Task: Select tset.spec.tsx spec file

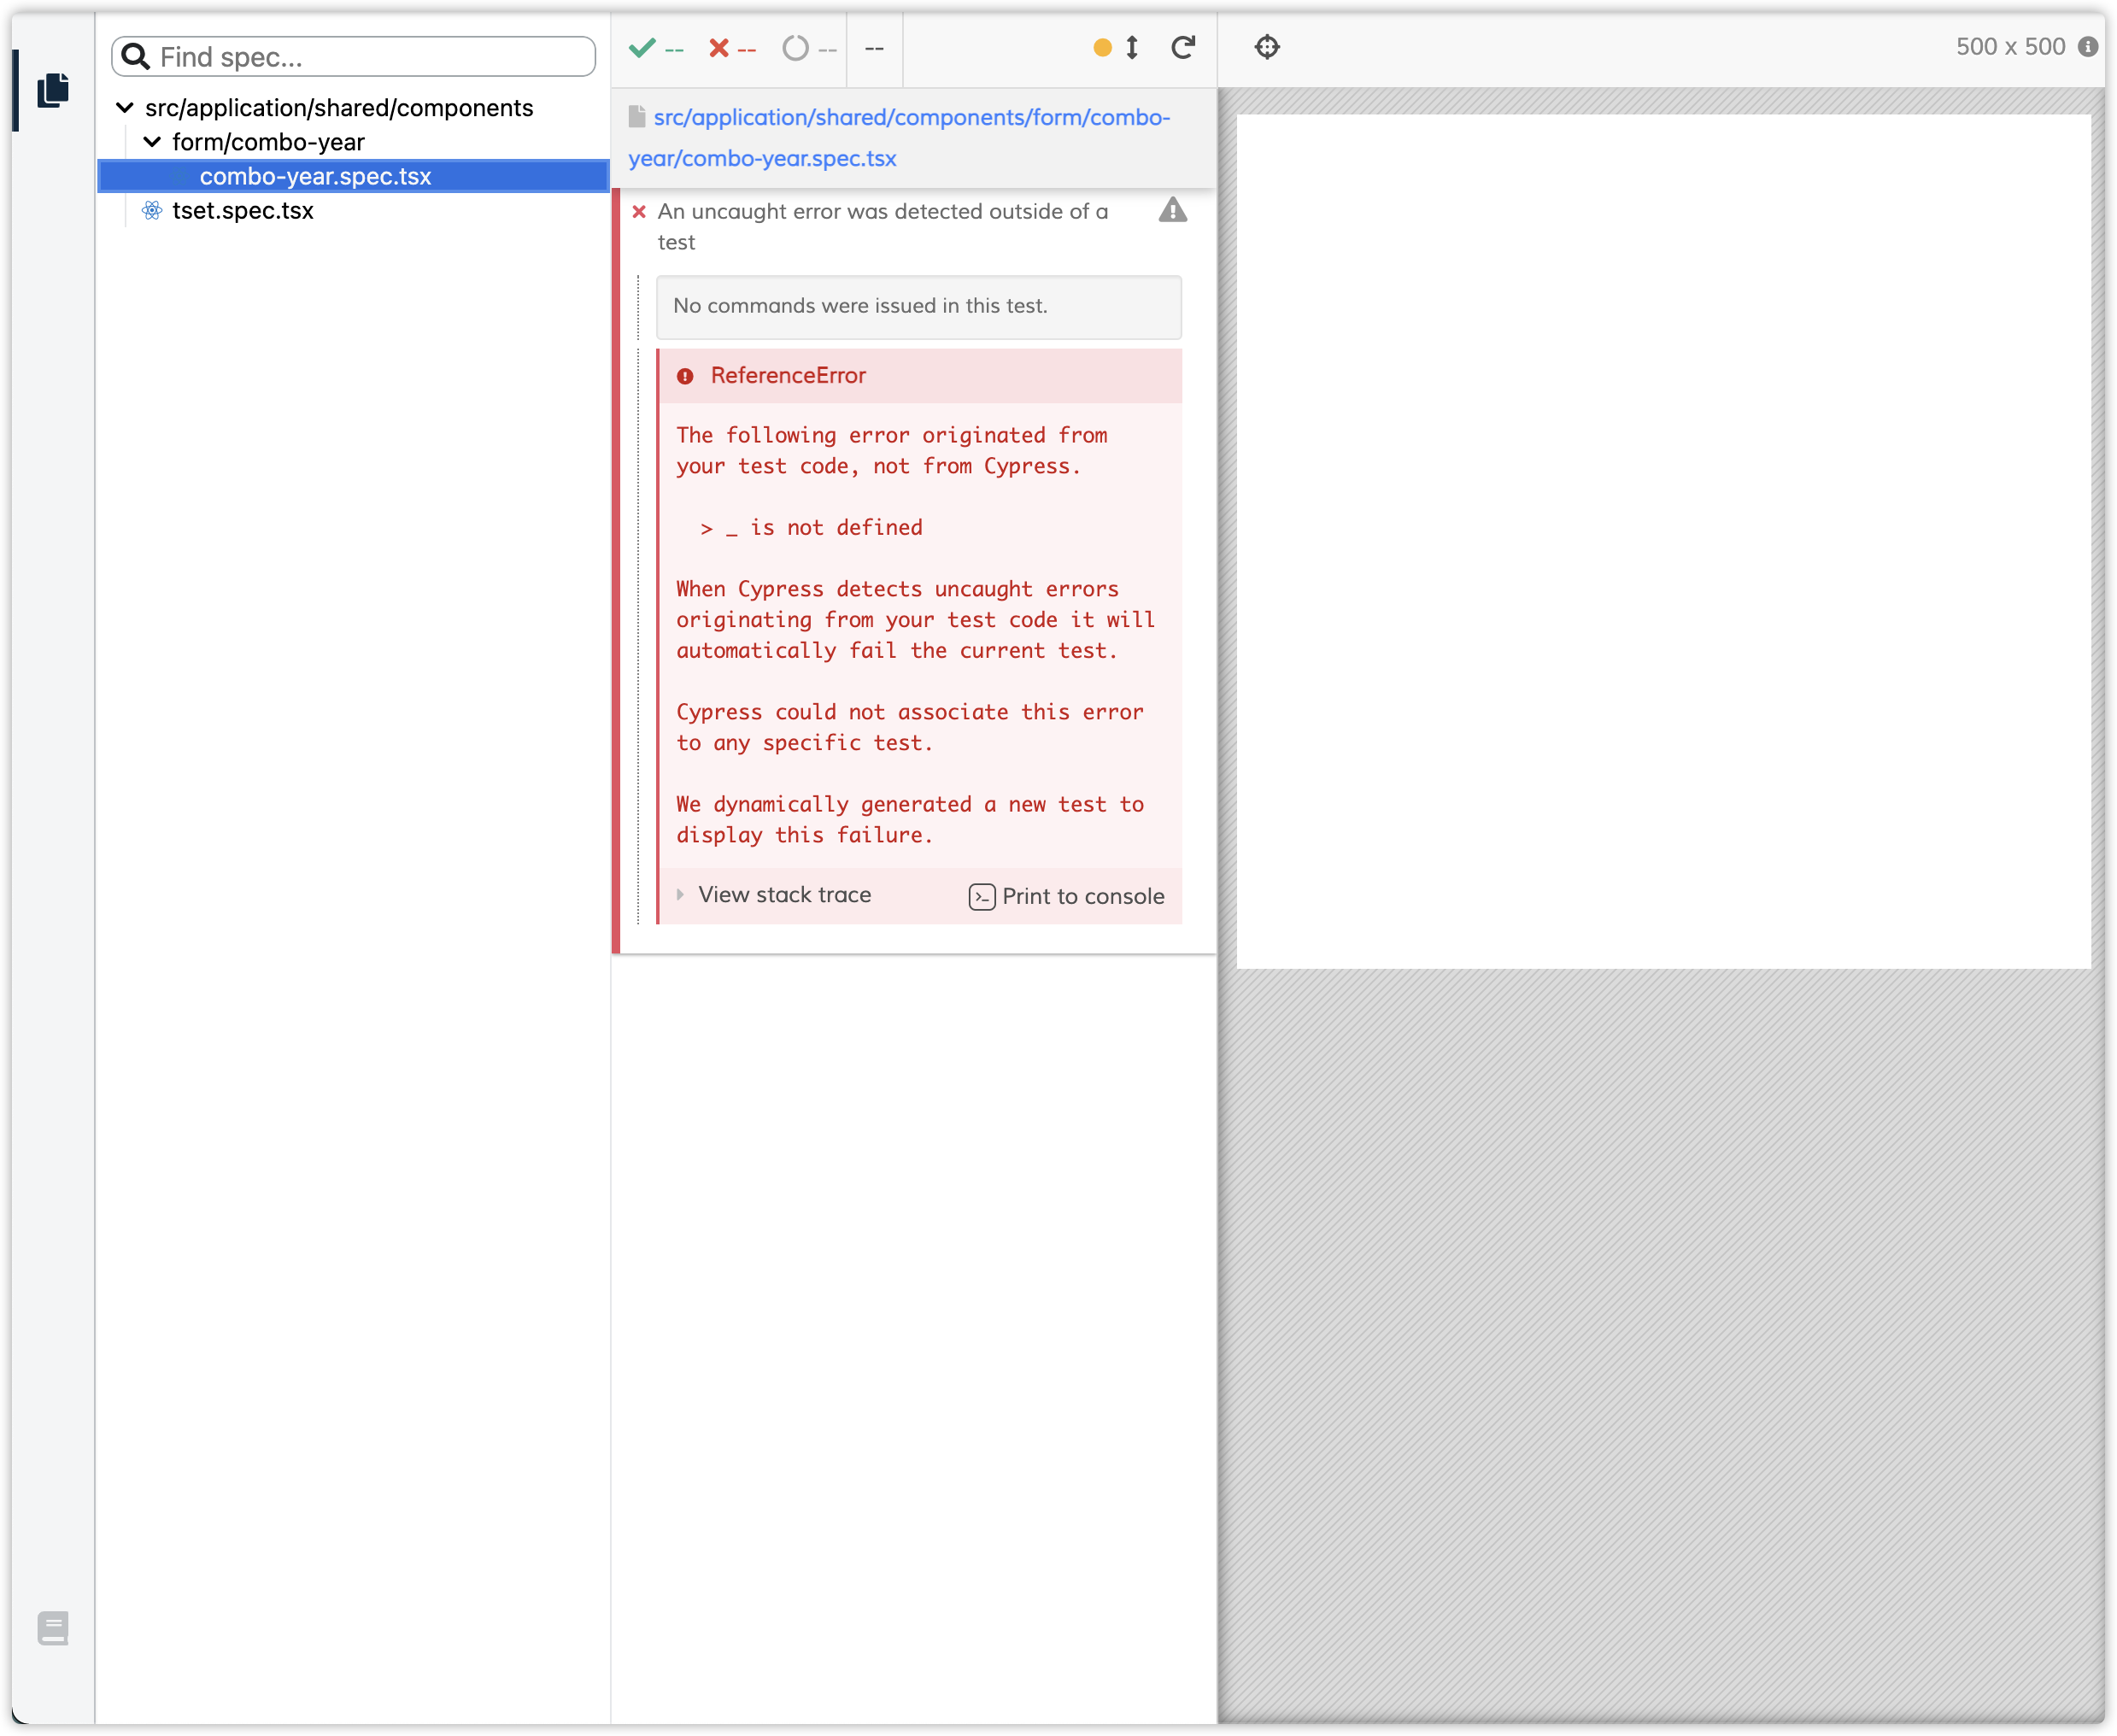Action: coord(243,210)
